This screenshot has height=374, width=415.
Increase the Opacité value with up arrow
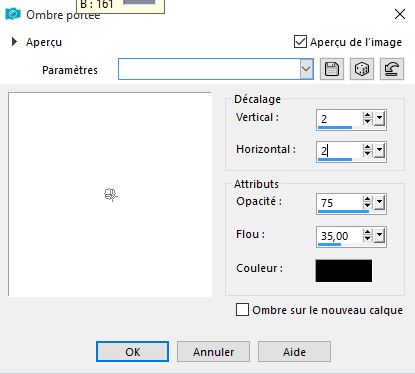pyautogui.click(x=367, y=199)
